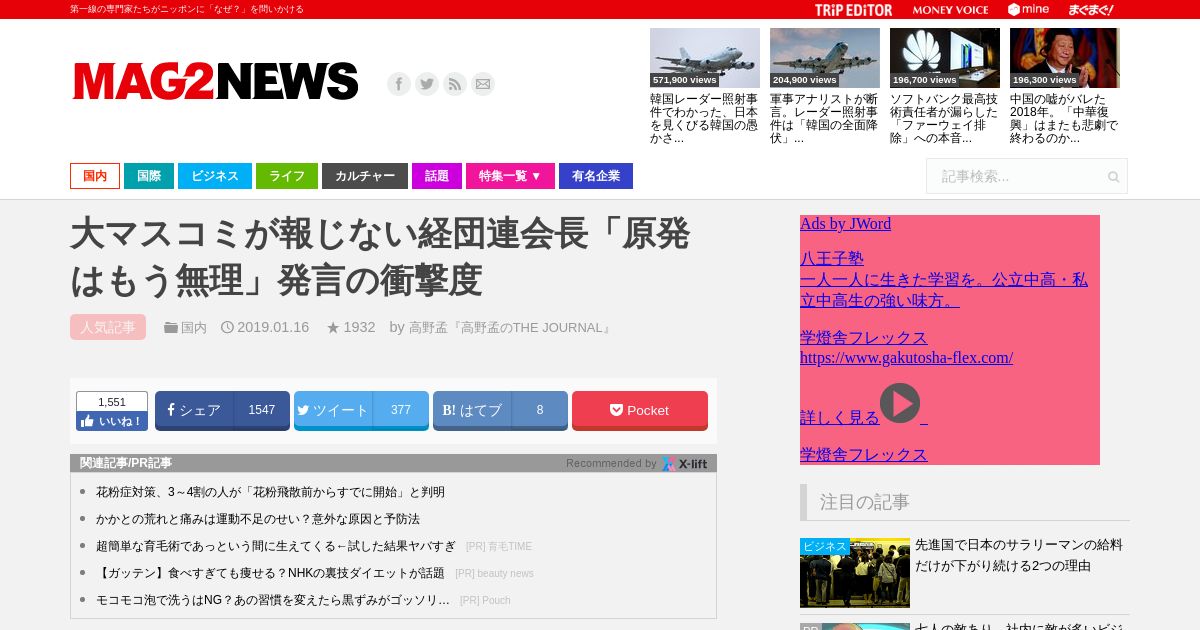Open the 571,900 views aircraft thumbnail
1200x630 pixels.
pyautogui.click(x=705, y=58)
